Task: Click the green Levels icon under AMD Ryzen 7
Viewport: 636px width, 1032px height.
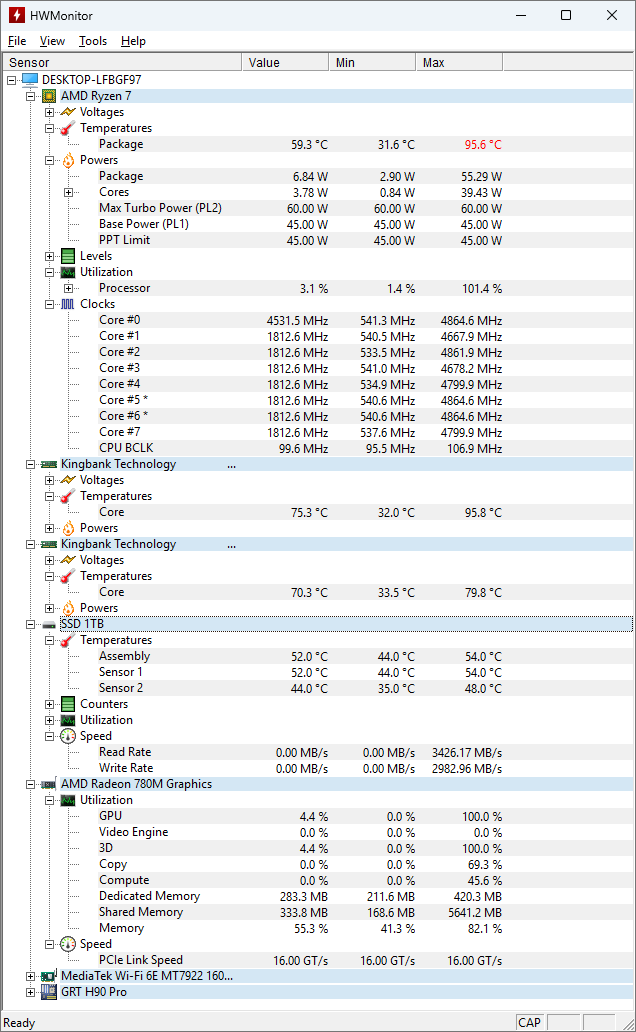Action: pyautogui.click(x=67, y=256)
